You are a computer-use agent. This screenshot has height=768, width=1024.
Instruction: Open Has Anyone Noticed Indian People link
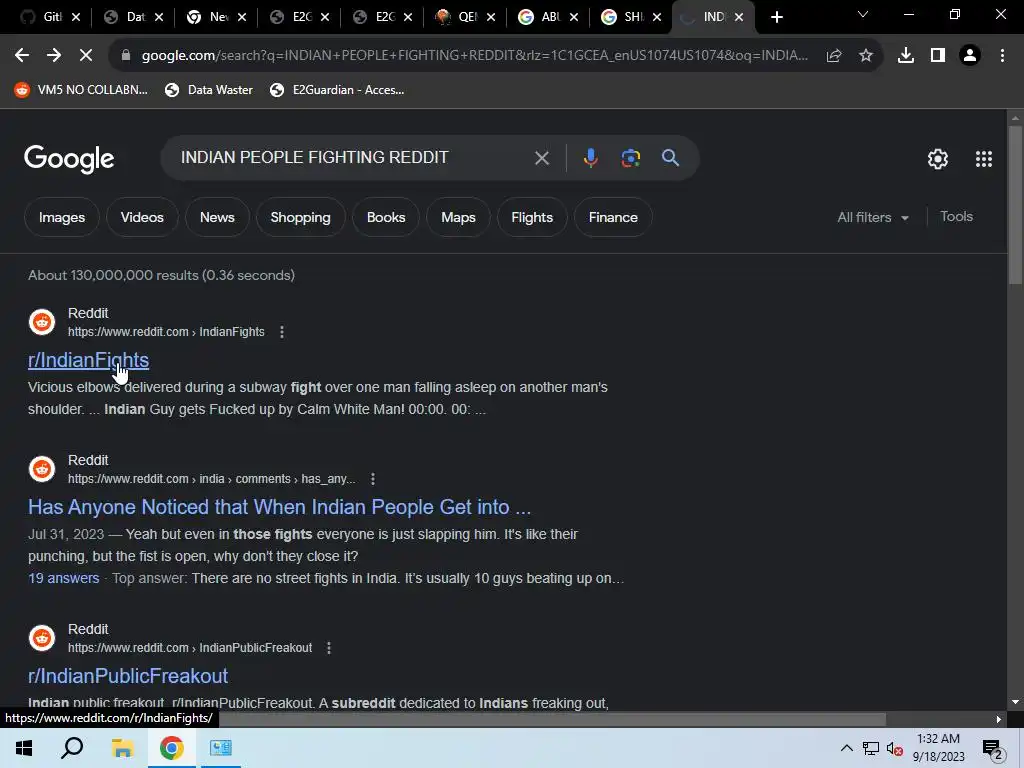280,507
